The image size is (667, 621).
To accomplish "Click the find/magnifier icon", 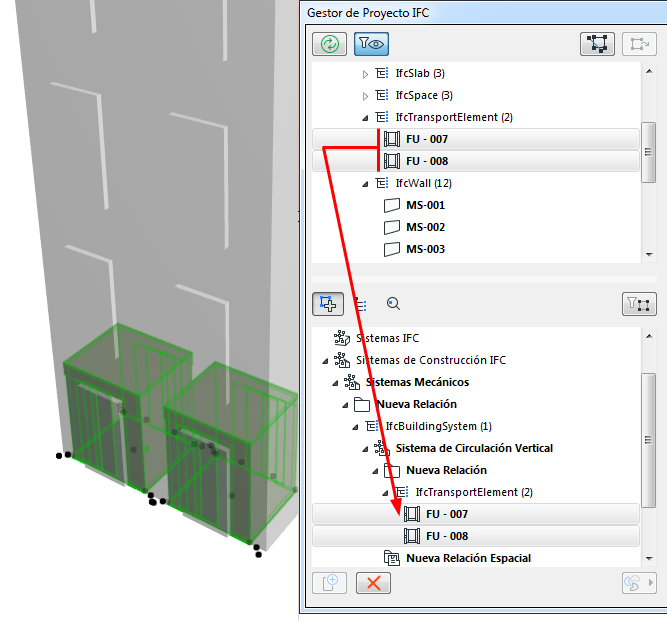I will (393, 304).
